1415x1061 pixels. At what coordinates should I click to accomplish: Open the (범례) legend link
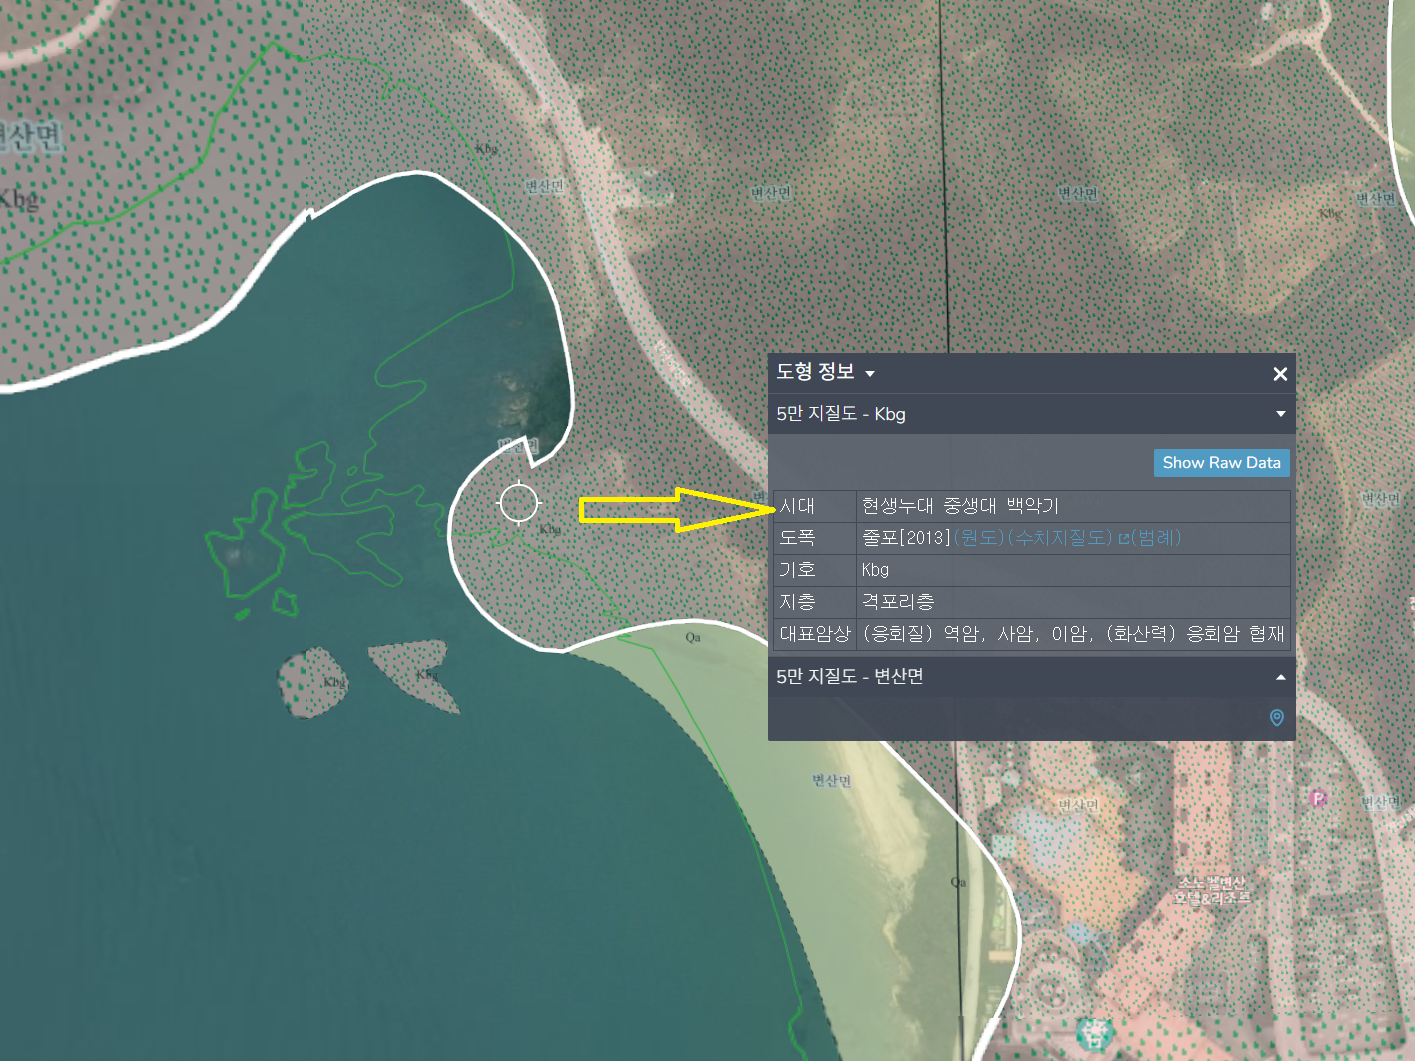[1155, 538]
